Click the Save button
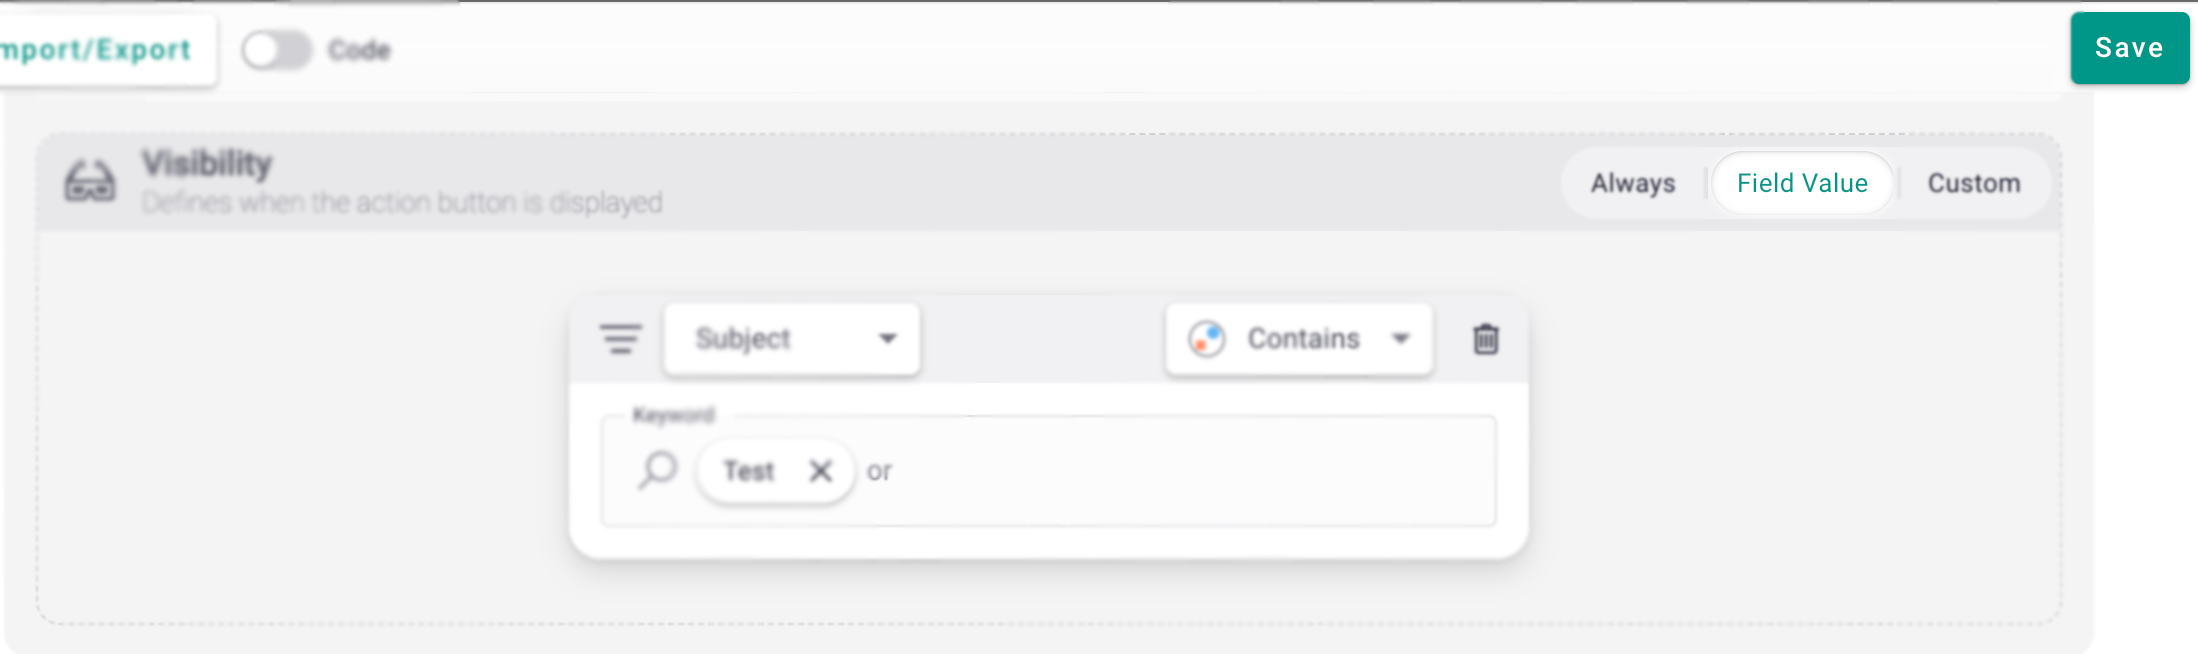 click(2129, 48)
